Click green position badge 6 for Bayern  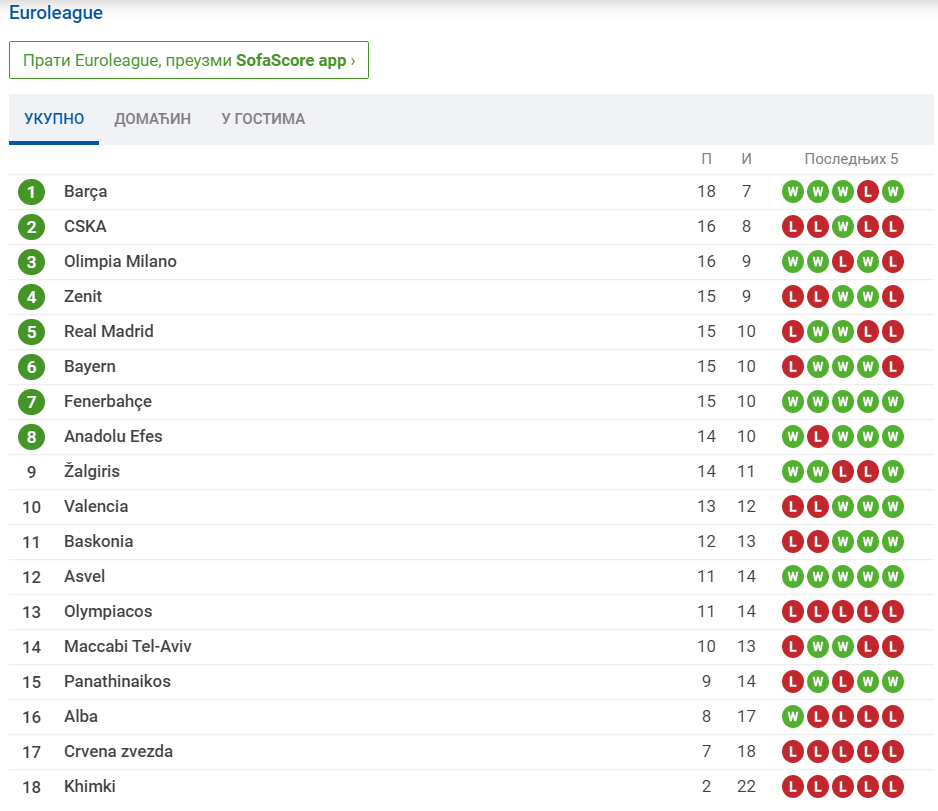[x=32, y=367]
